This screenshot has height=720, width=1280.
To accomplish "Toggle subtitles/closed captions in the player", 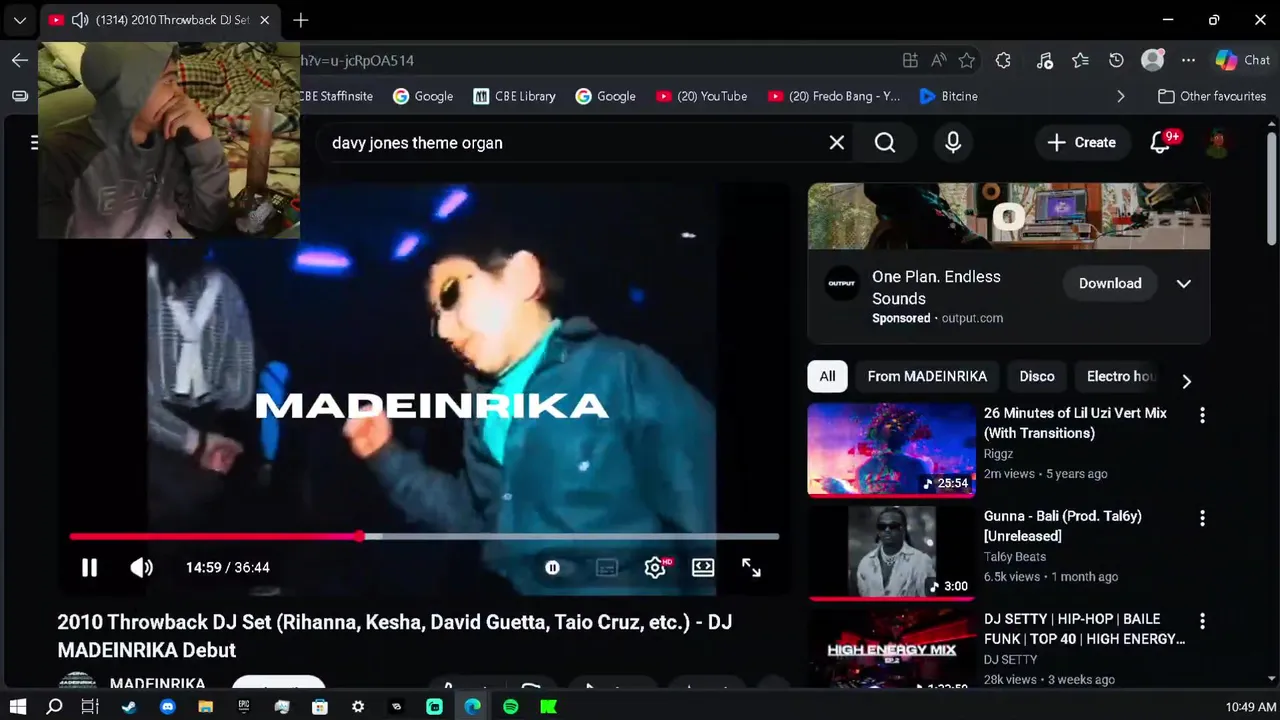I will click(606, 567).
